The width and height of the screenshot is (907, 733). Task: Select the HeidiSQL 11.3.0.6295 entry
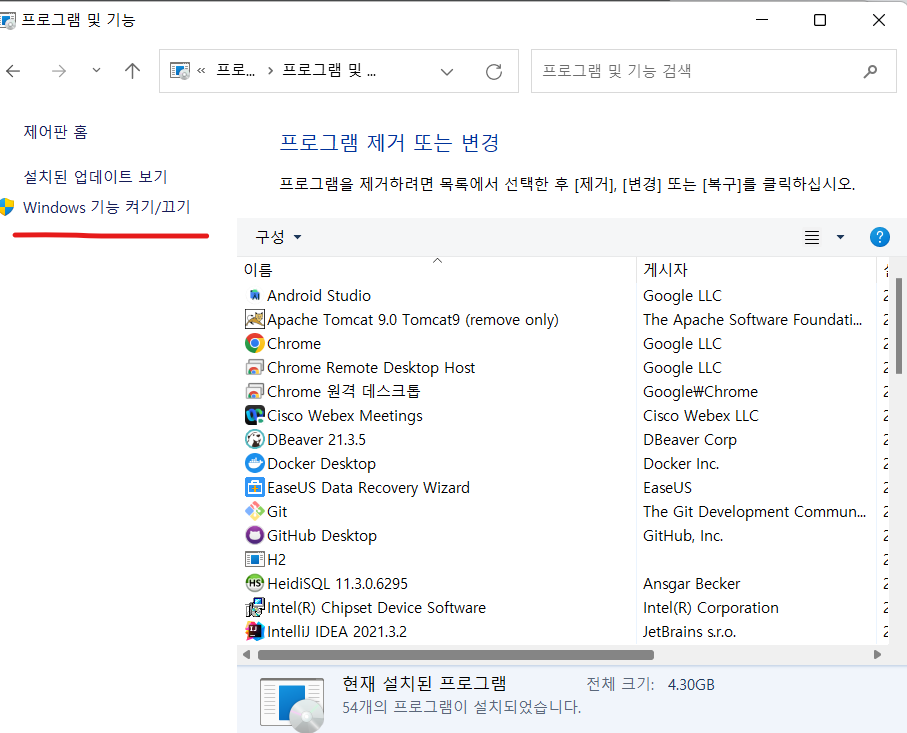tap(337, 584)
